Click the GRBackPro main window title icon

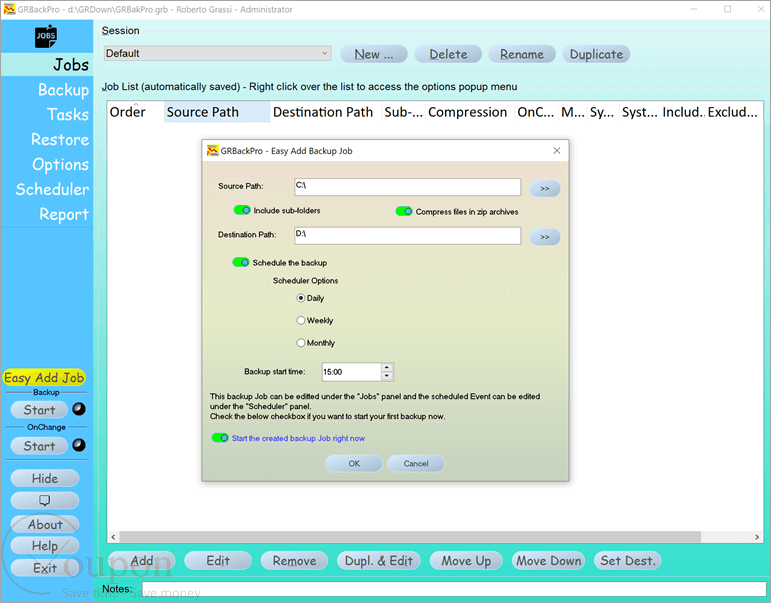coord(9,9)
